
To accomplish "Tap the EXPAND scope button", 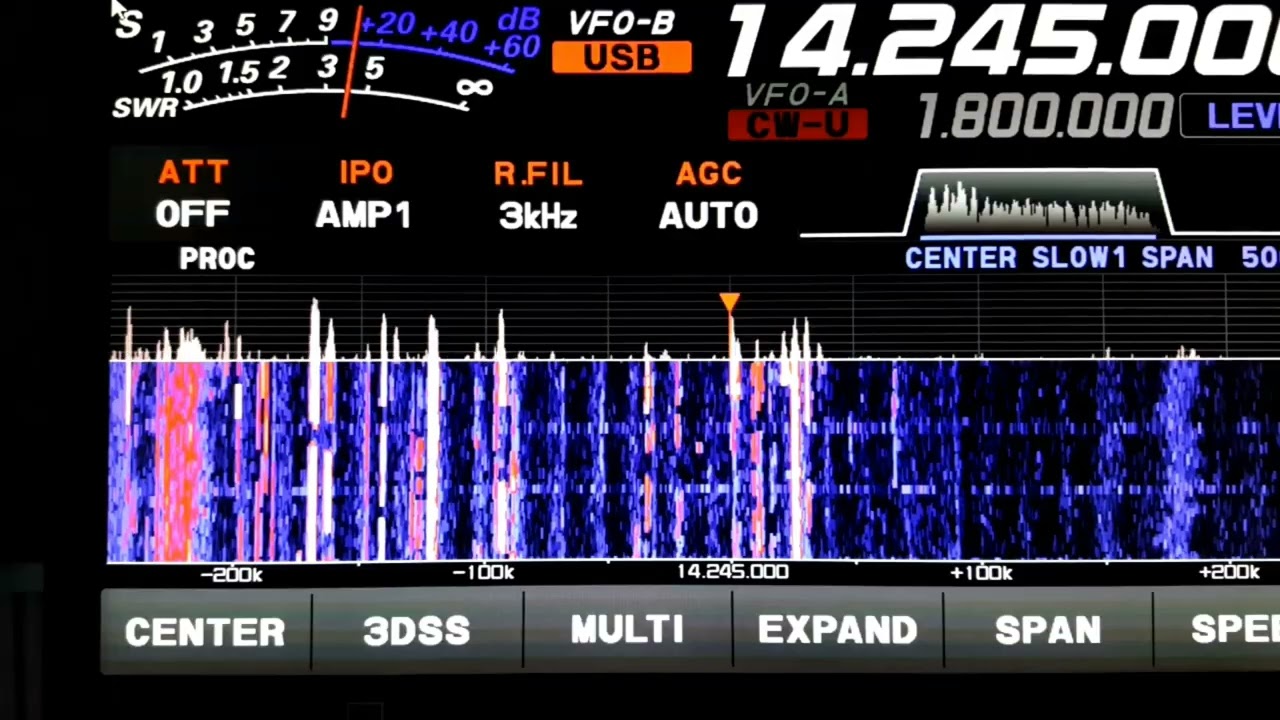I will 837,631.
